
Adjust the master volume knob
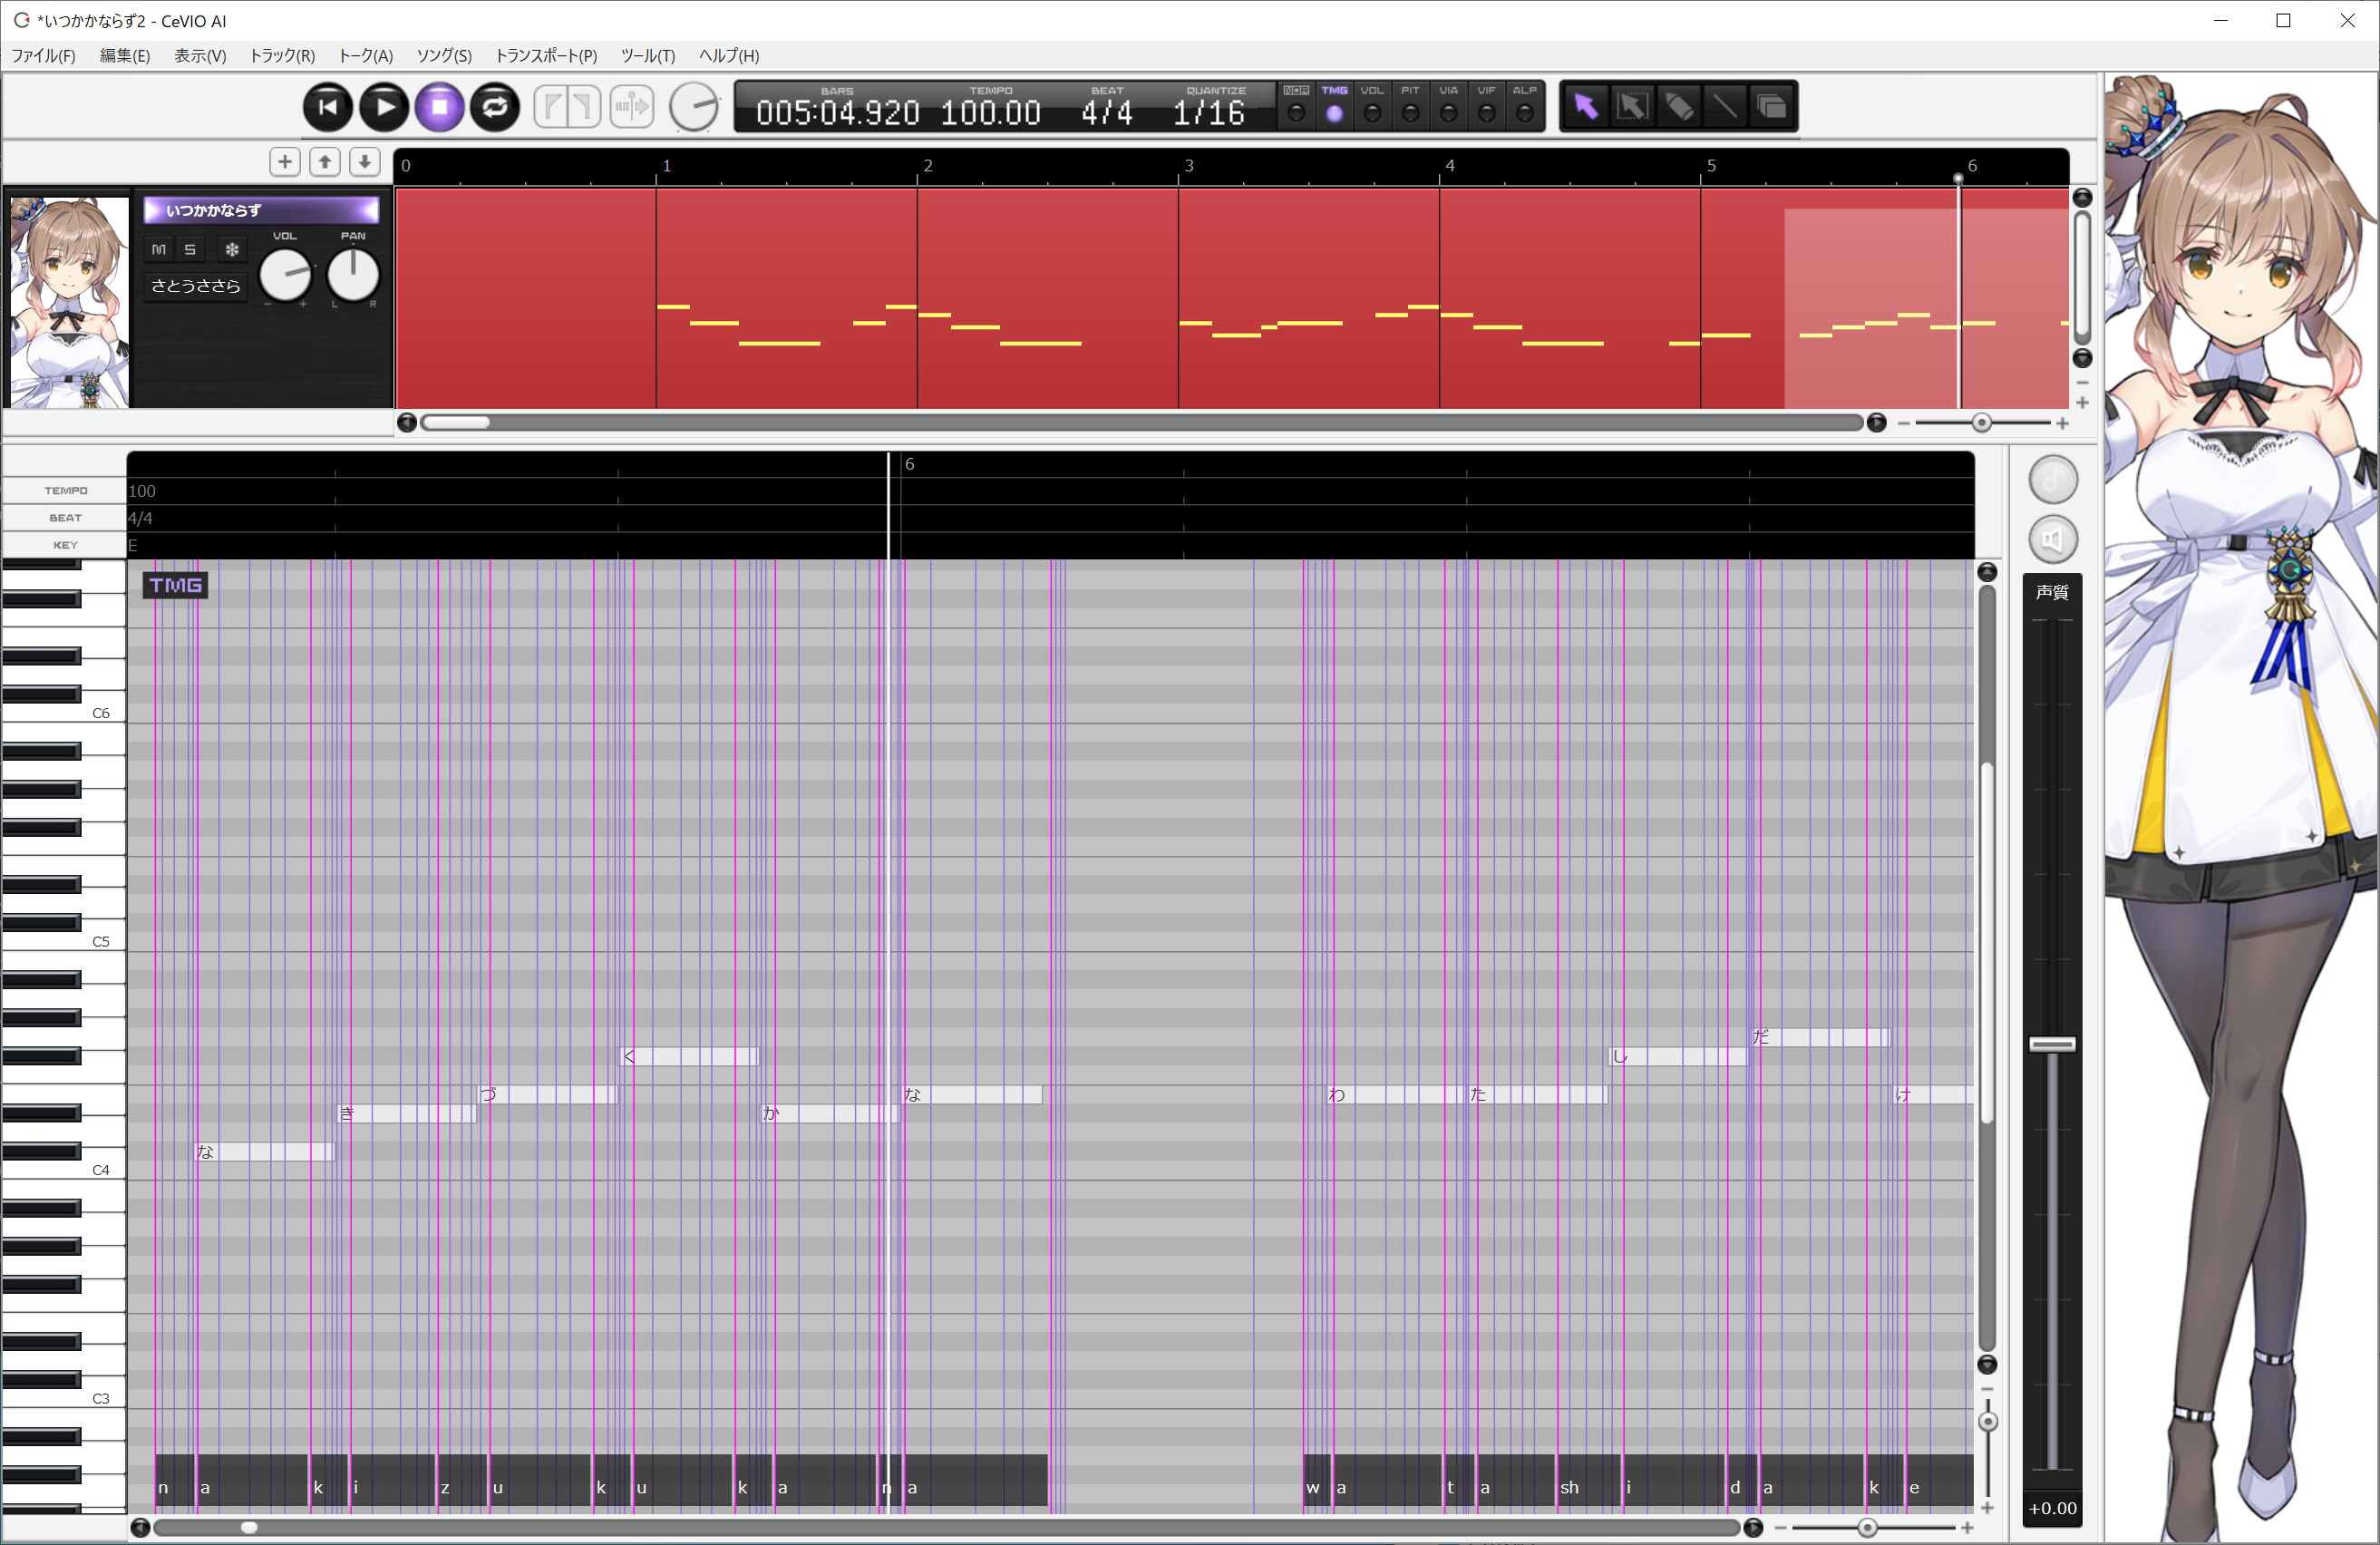694,107
